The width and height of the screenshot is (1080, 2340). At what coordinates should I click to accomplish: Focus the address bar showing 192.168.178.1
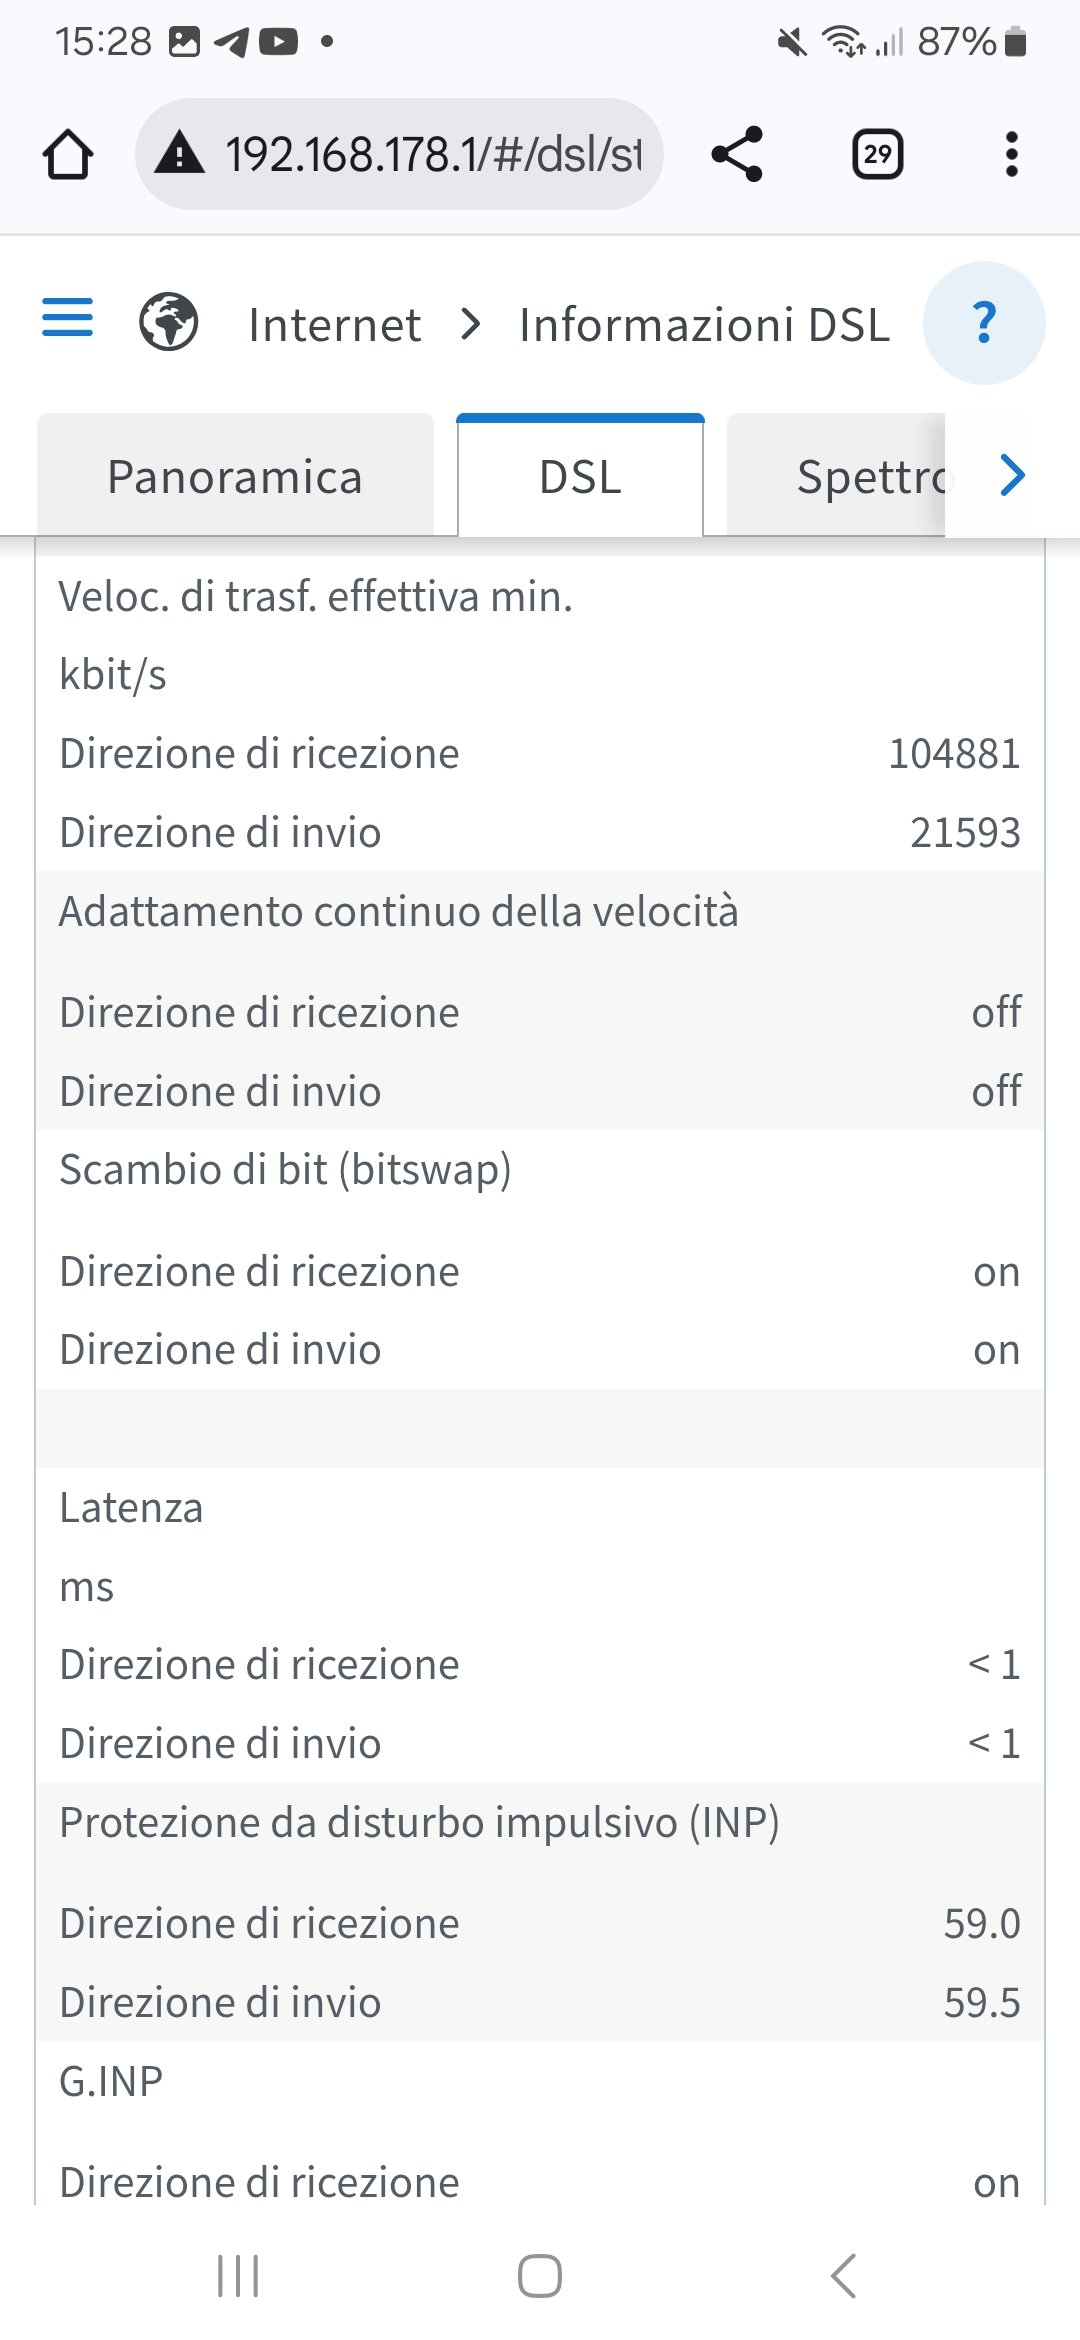[432, 155]
